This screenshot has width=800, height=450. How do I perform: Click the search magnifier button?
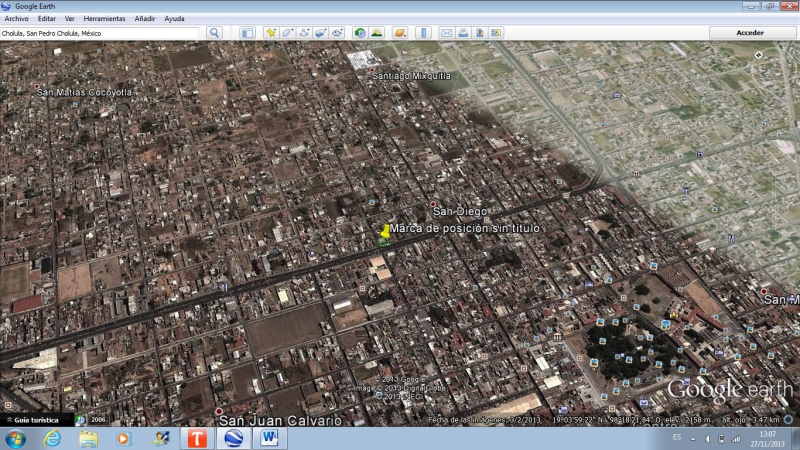coord(214,33)
